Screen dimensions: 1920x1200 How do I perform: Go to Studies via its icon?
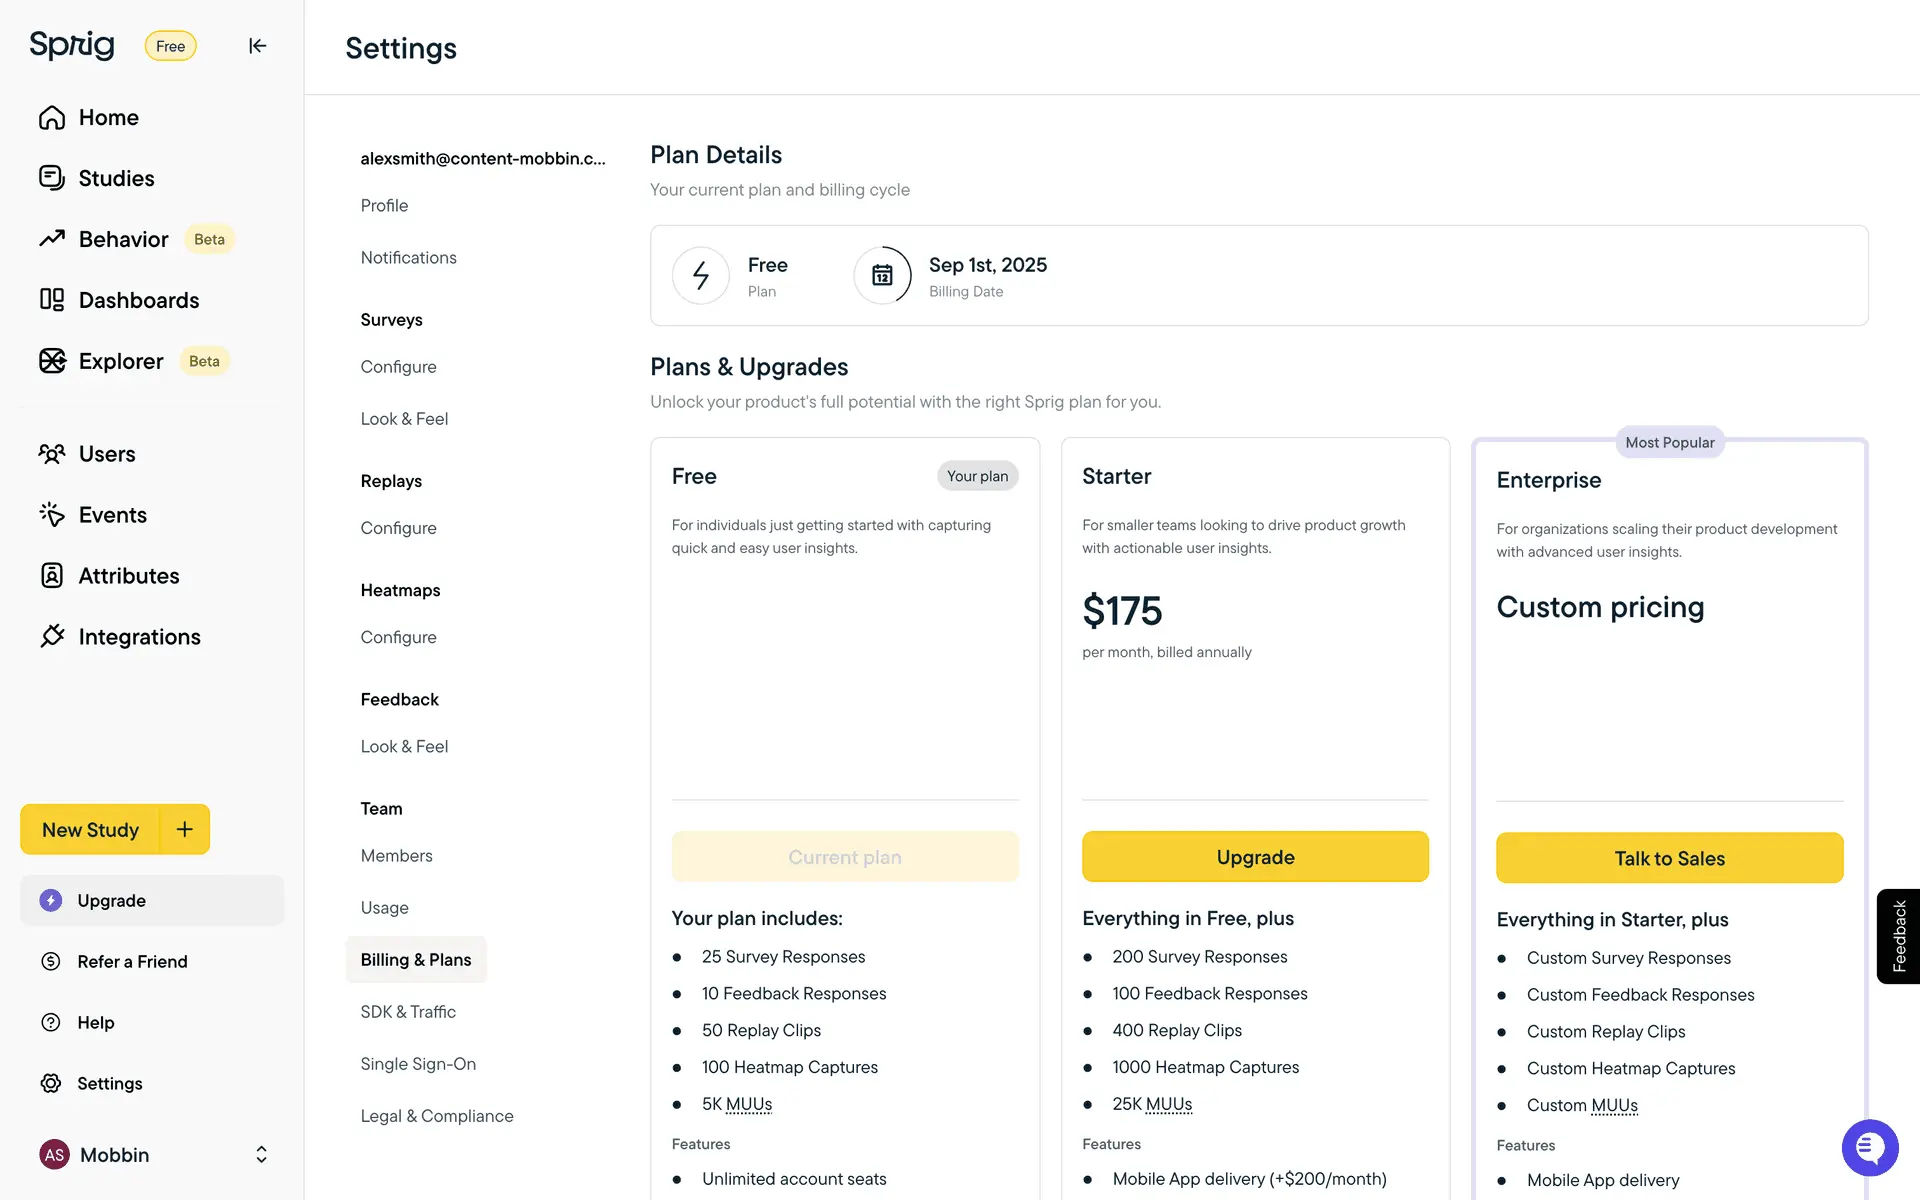coord(52,178)
